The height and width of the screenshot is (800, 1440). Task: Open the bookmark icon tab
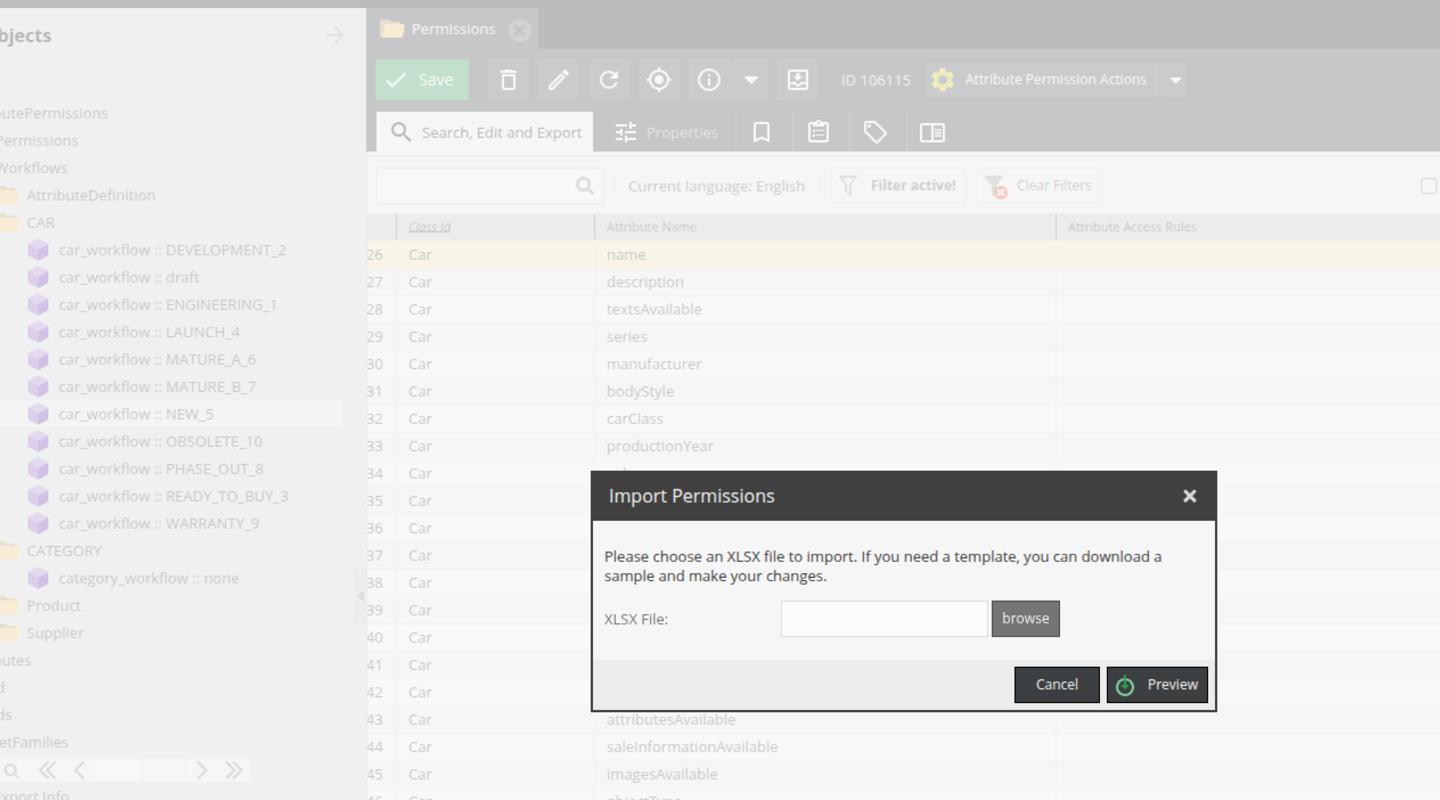pyautogui.click(x=761, y=132)
